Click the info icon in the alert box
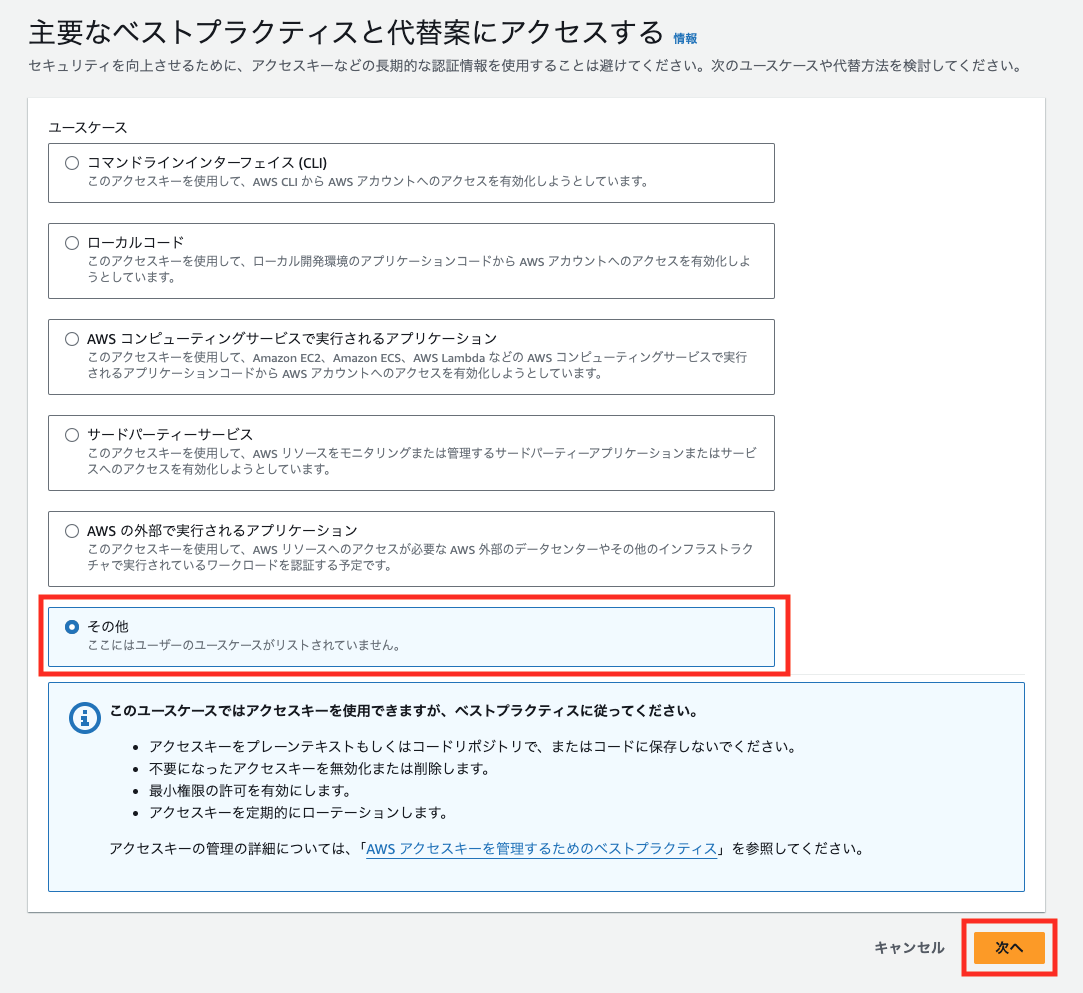This screenshot has width=1083, height=993. click(x=84, y=717)
